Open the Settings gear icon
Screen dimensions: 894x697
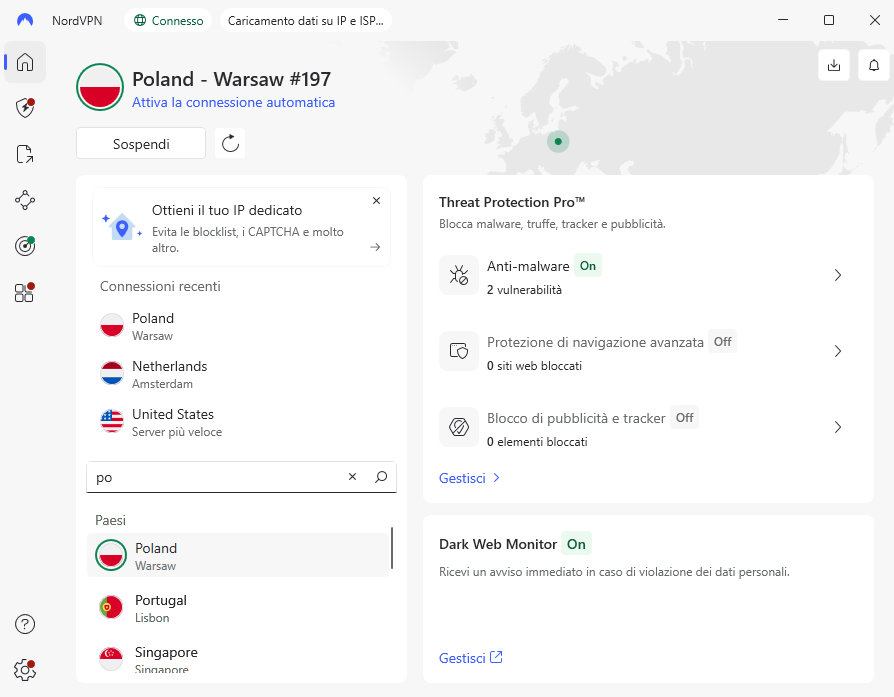click(x=25, y=670)
